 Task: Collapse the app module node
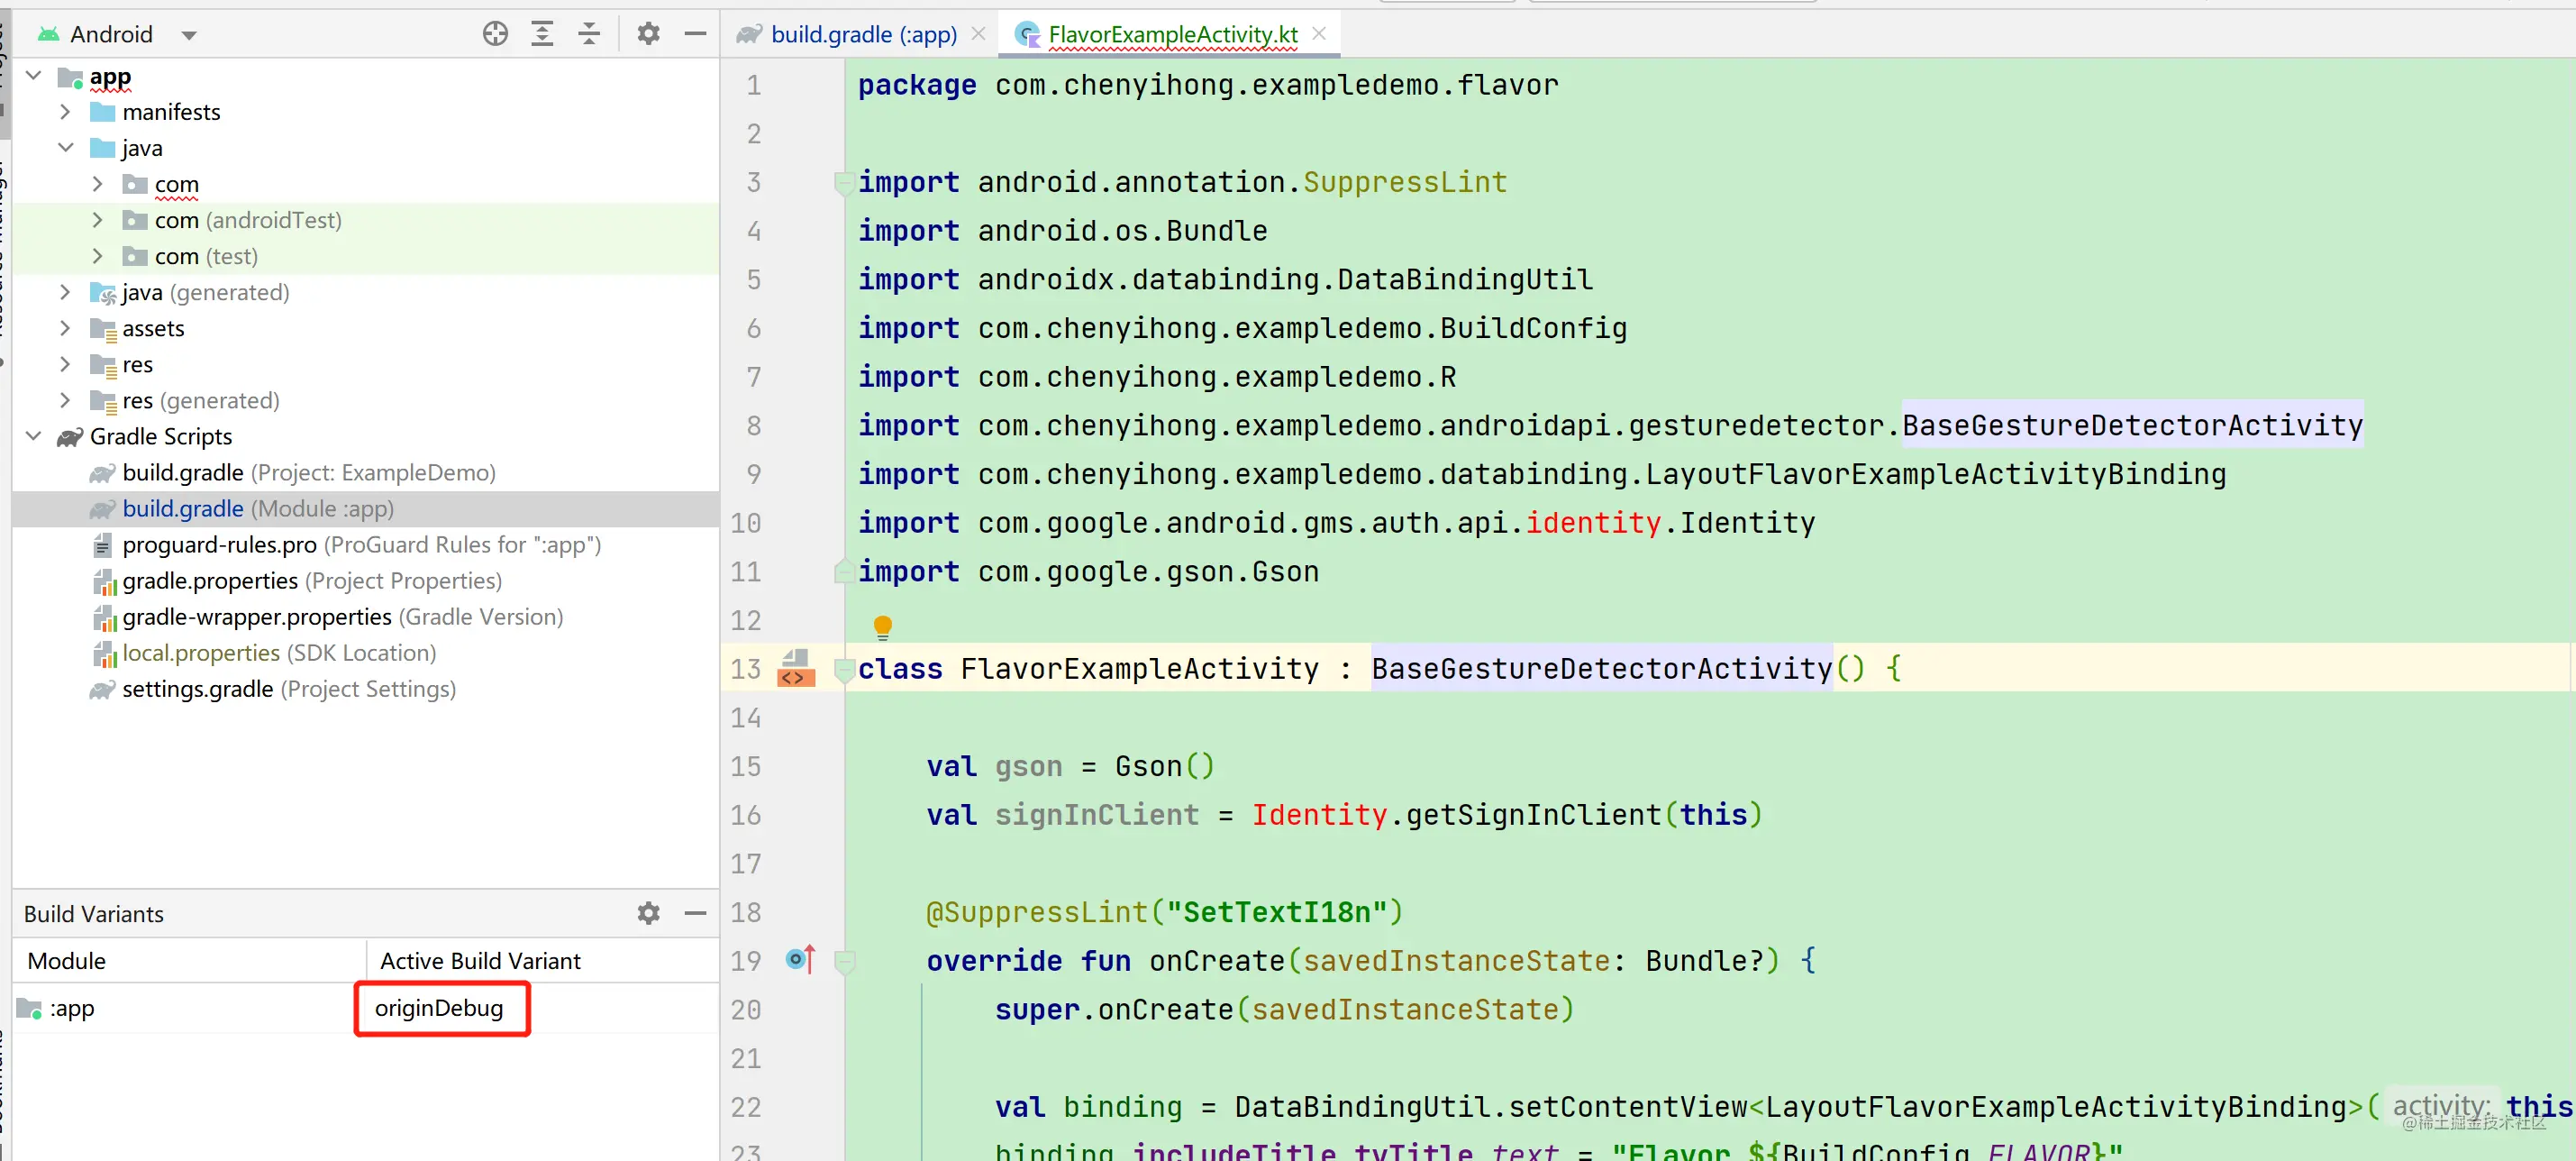(x=34, y=76)
